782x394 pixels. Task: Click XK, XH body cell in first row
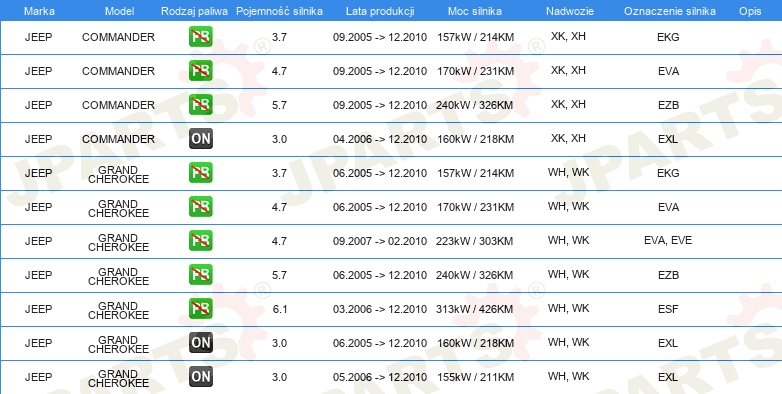568,36
